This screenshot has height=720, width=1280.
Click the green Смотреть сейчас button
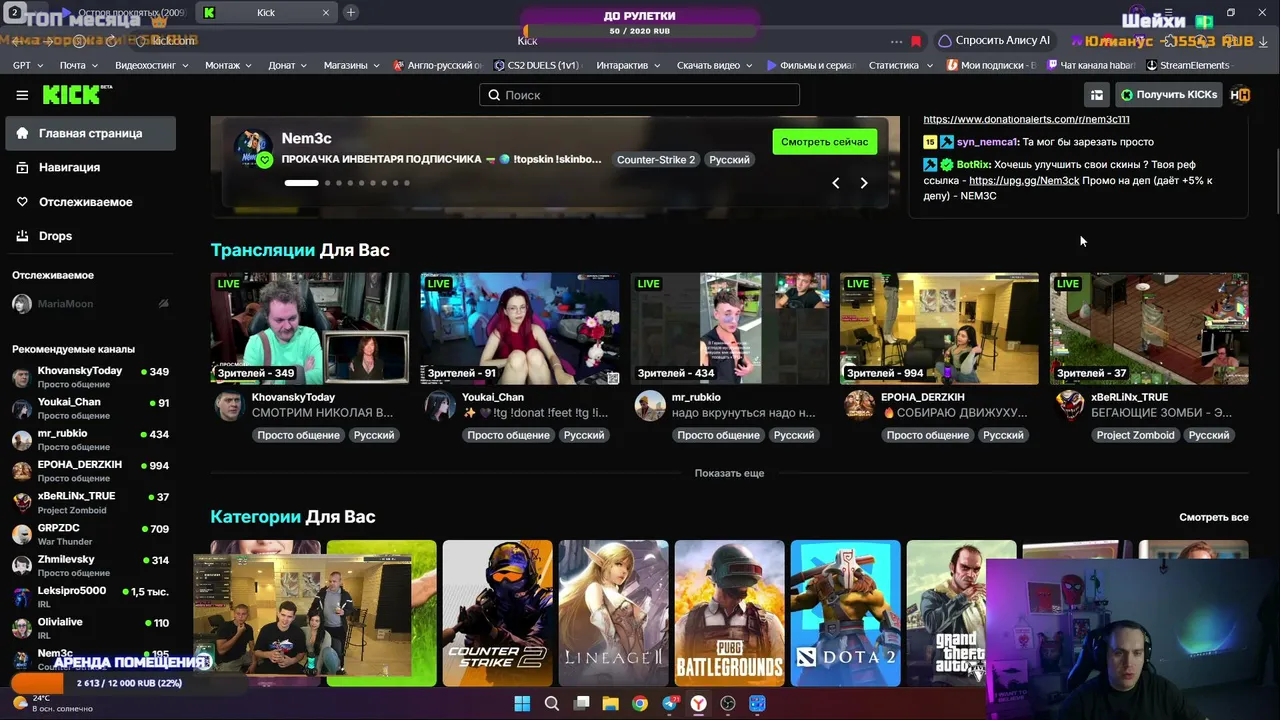(824, 142)
